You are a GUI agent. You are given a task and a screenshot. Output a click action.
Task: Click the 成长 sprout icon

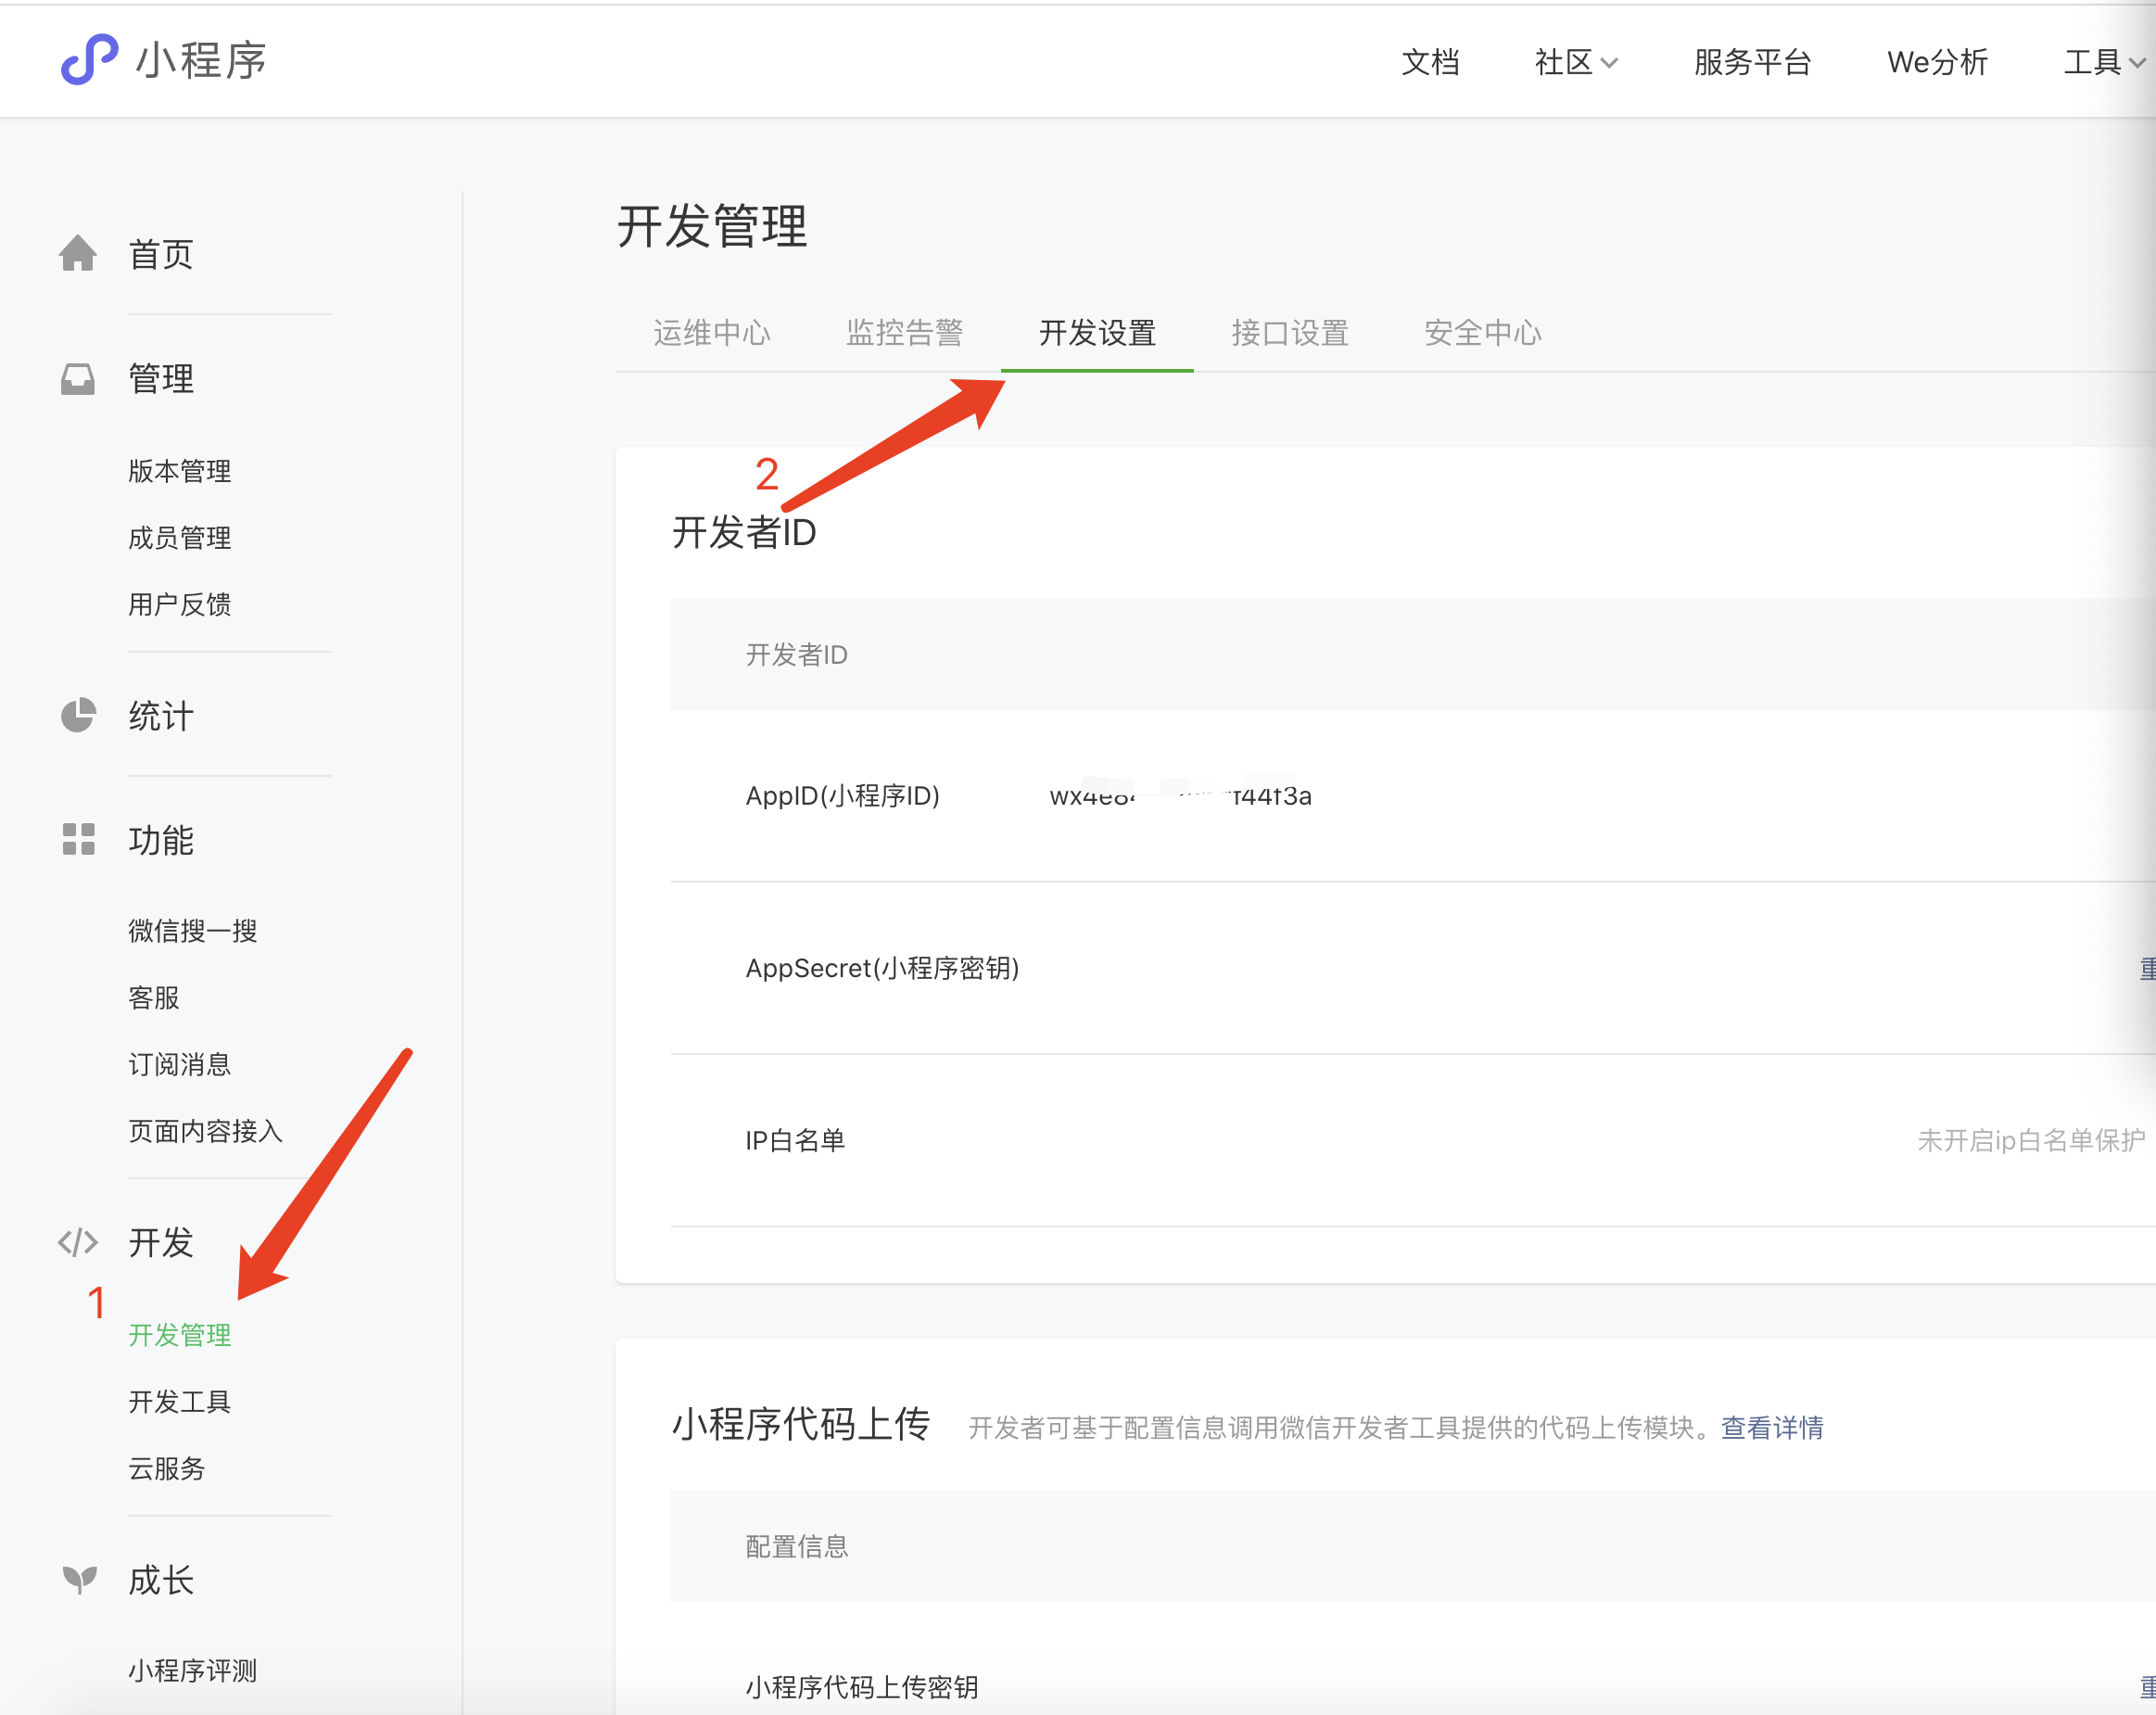78,1579
